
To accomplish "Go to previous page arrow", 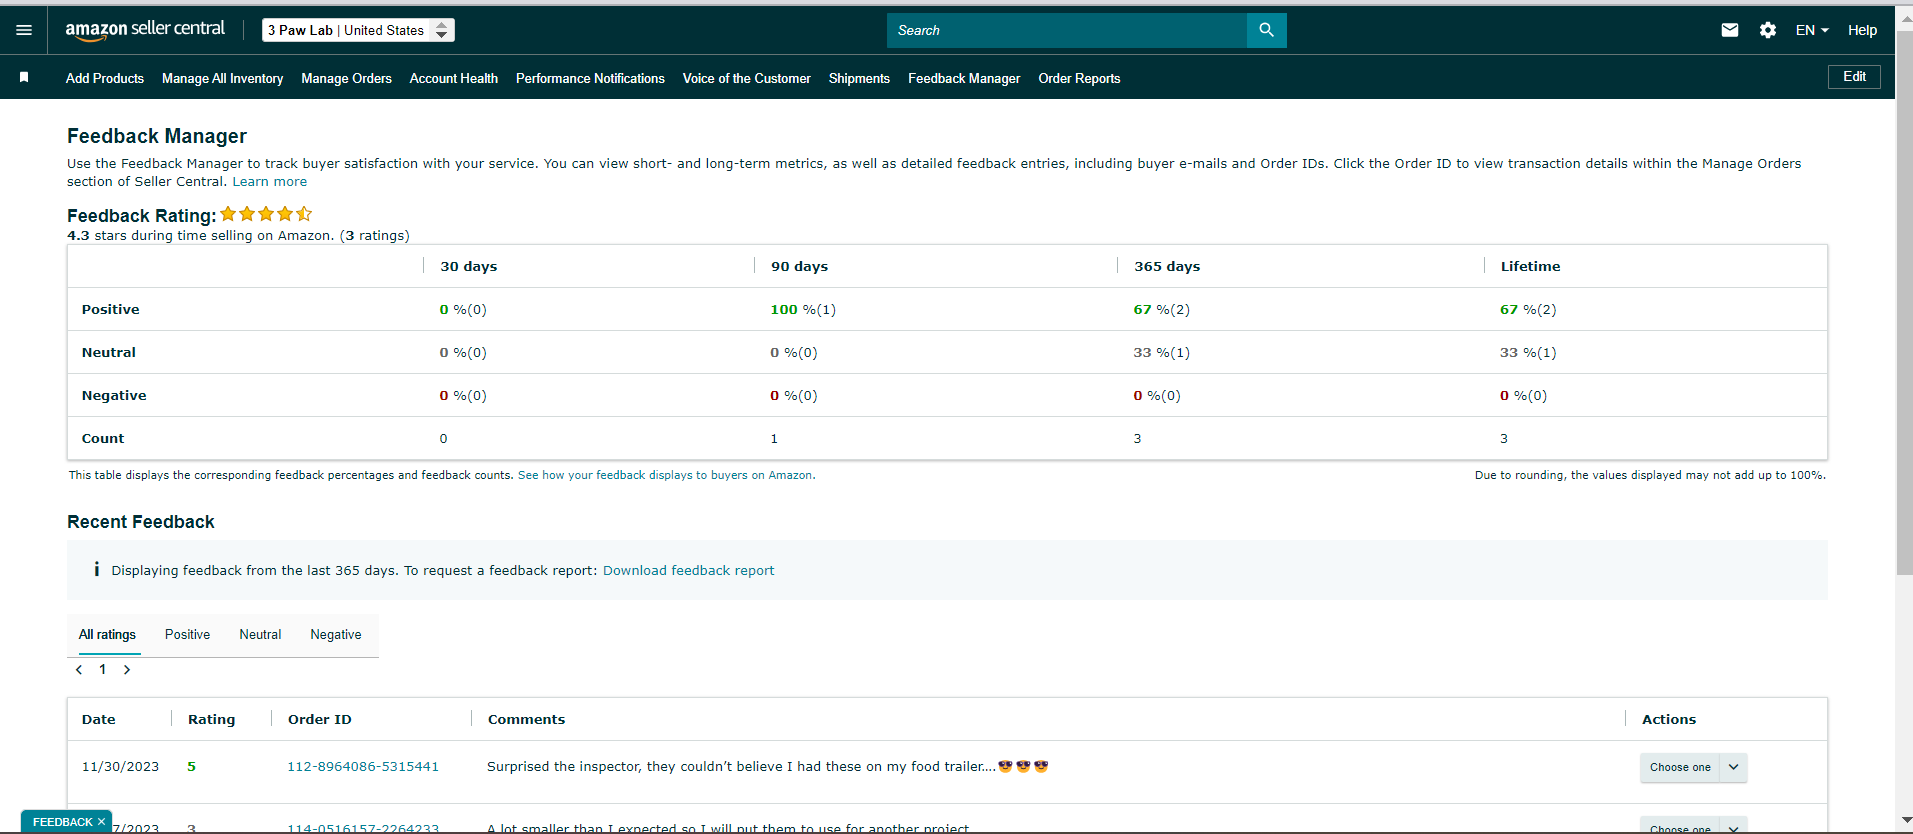I will pos(79,670).
